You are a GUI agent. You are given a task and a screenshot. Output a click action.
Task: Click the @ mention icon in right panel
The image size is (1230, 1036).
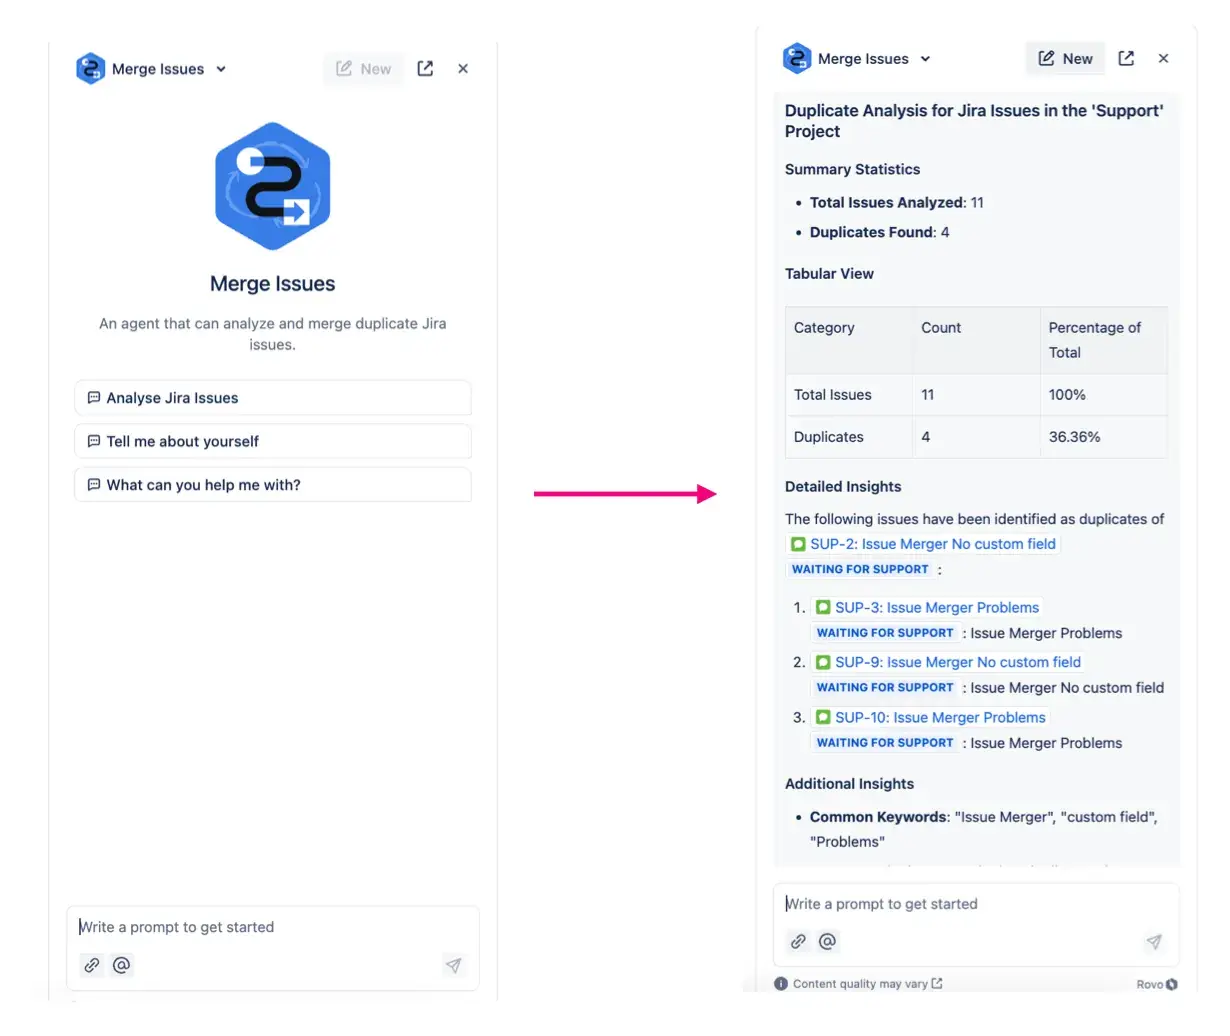[828, 941]
